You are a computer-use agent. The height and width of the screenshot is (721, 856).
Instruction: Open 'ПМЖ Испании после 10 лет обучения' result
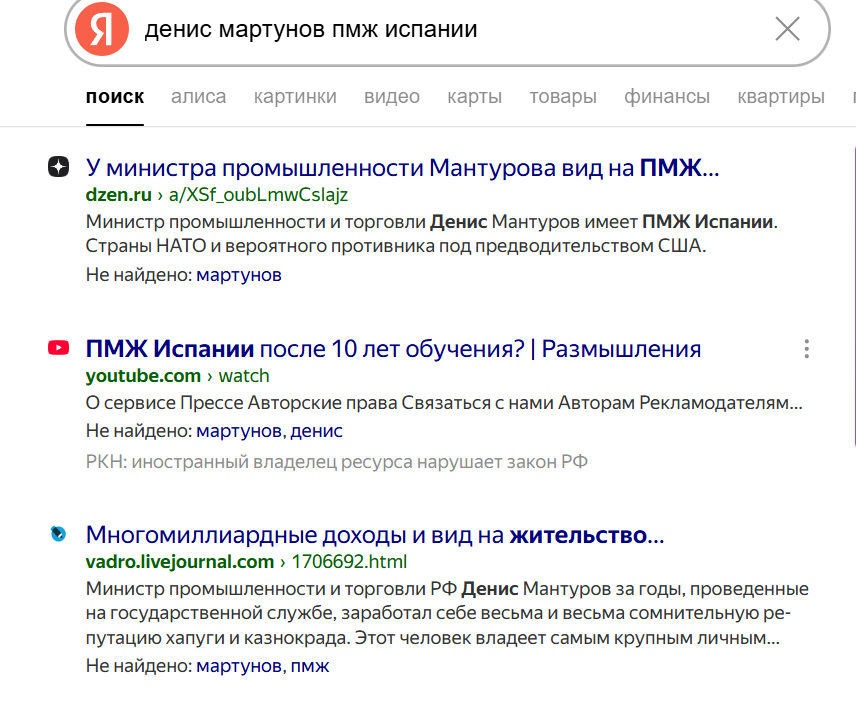click(x=393, y=349)
